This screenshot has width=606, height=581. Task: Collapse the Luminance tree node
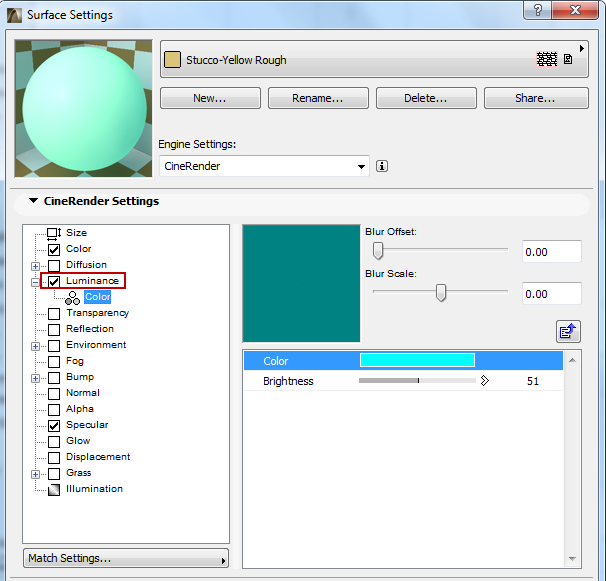(x=35, y=283)
